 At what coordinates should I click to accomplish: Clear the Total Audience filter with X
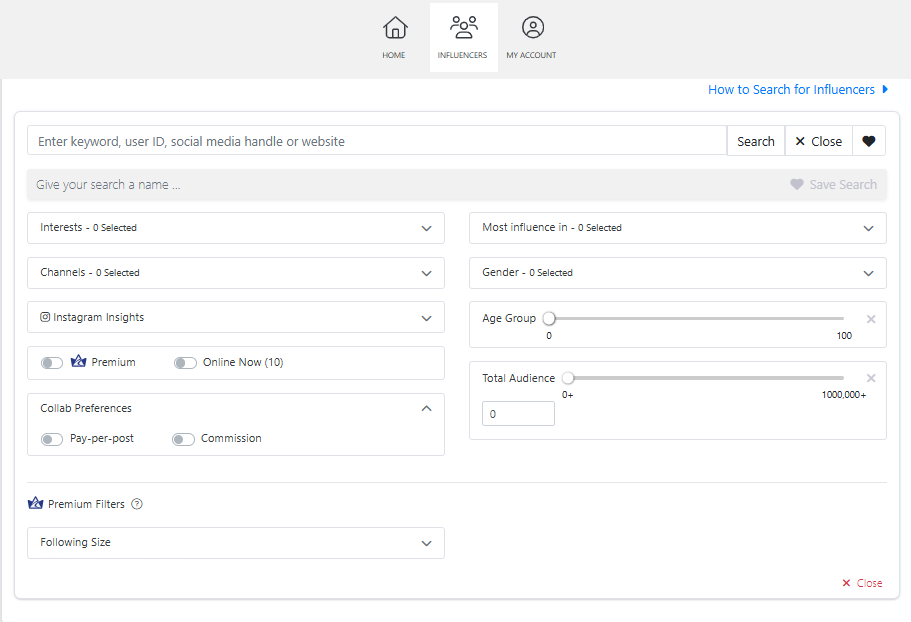click(x=871, y=378)
